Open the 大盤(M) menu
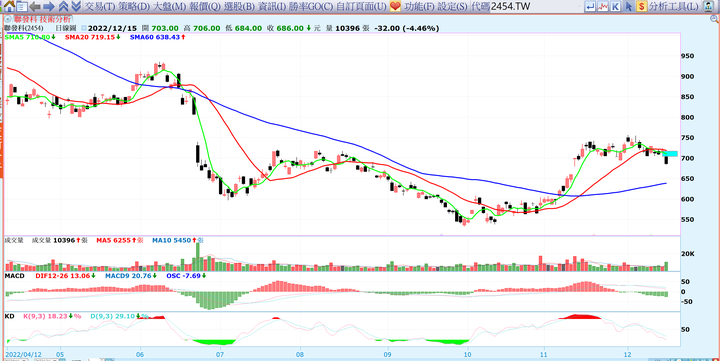 [169, 6]
